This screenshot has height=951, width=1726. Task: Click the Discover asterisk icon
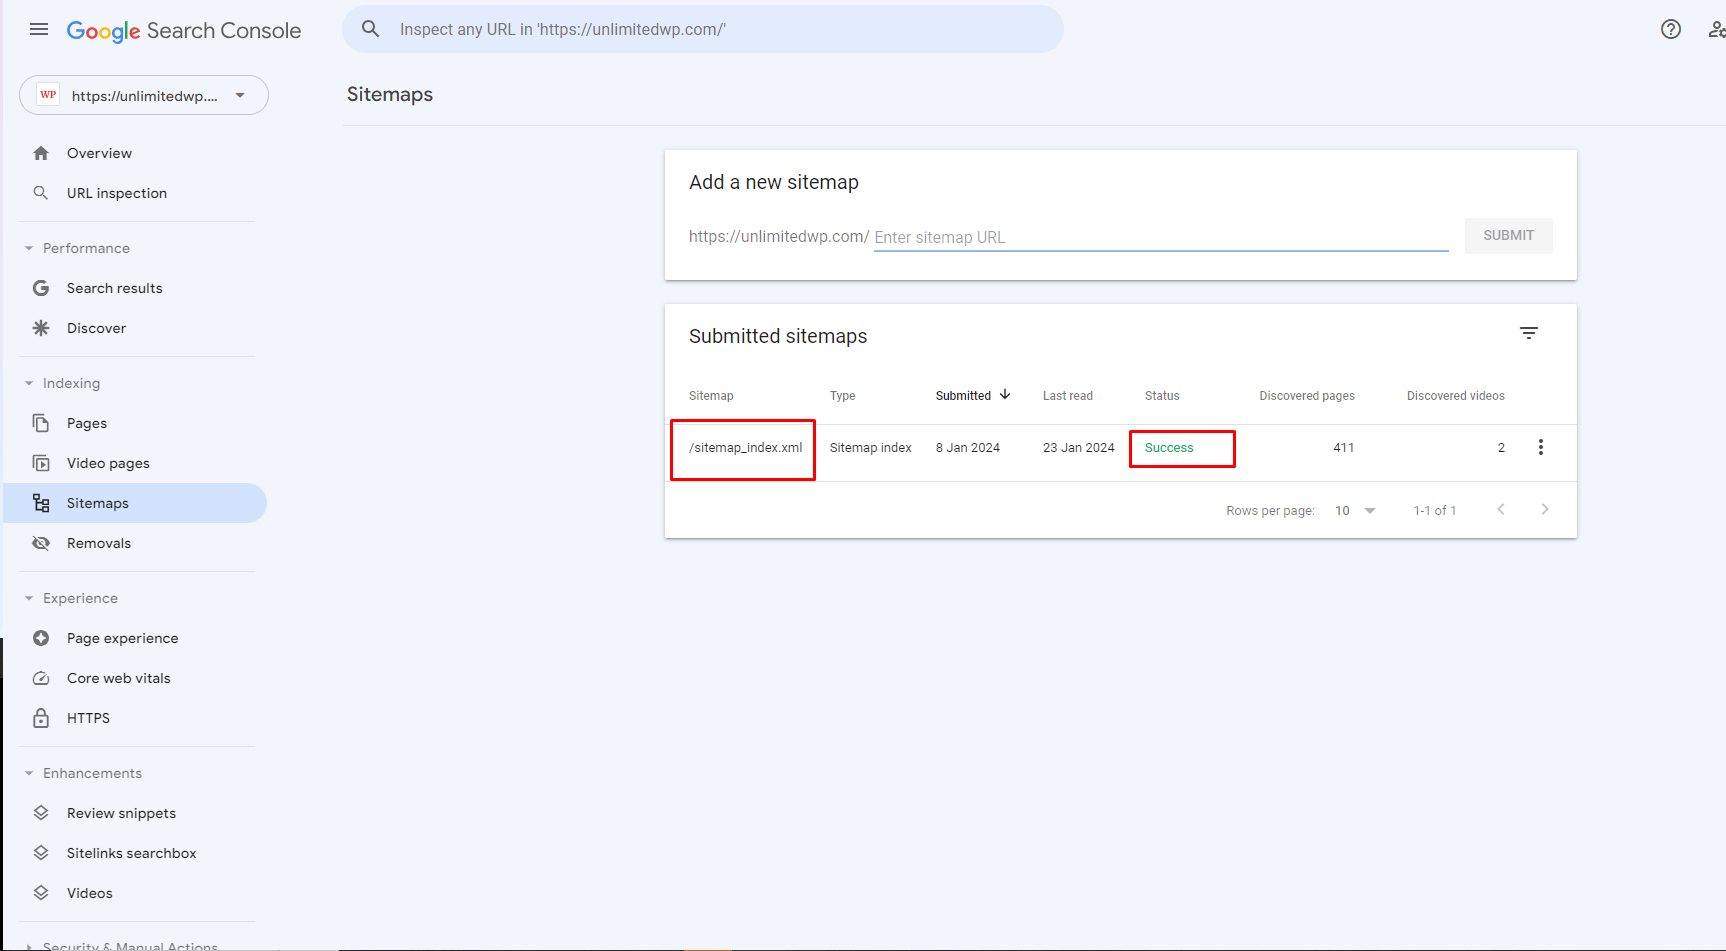[41, 328]
